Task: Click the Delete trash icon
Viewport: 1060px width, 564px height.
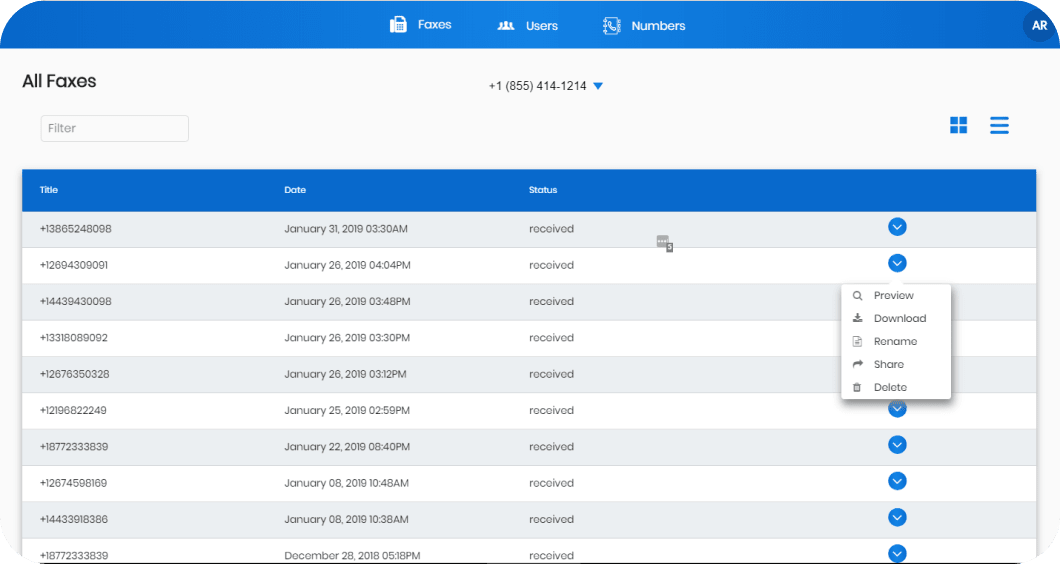Action: click(x=857, y=387)
